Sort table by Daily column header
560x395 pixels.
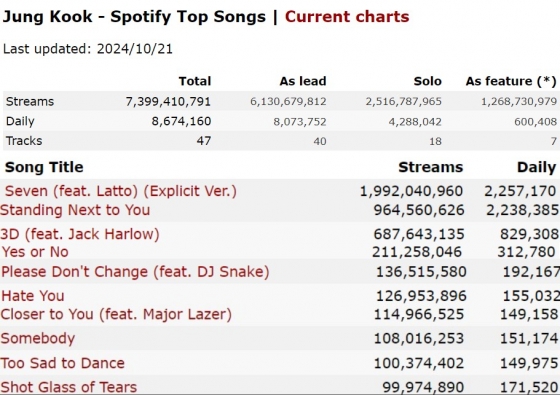point(536,167)
